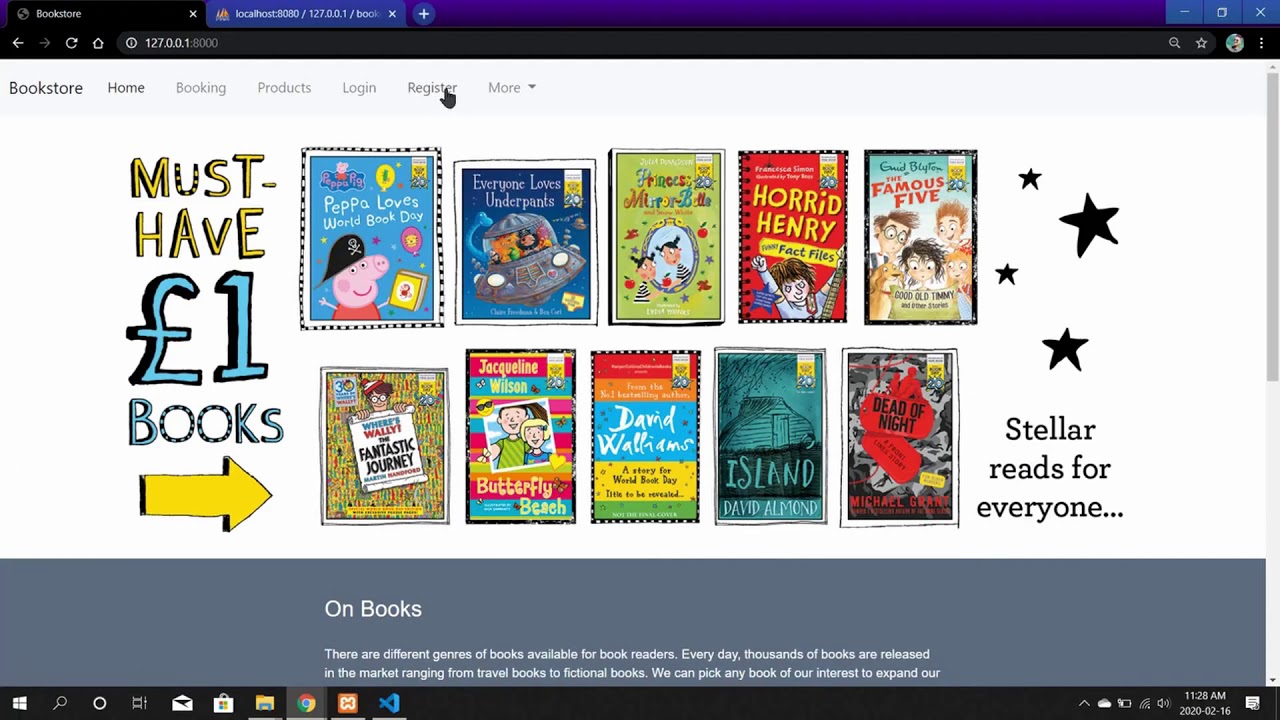Show hidden system tray icons
Screen dimensions: 1280x720
tap(1084, 704)
